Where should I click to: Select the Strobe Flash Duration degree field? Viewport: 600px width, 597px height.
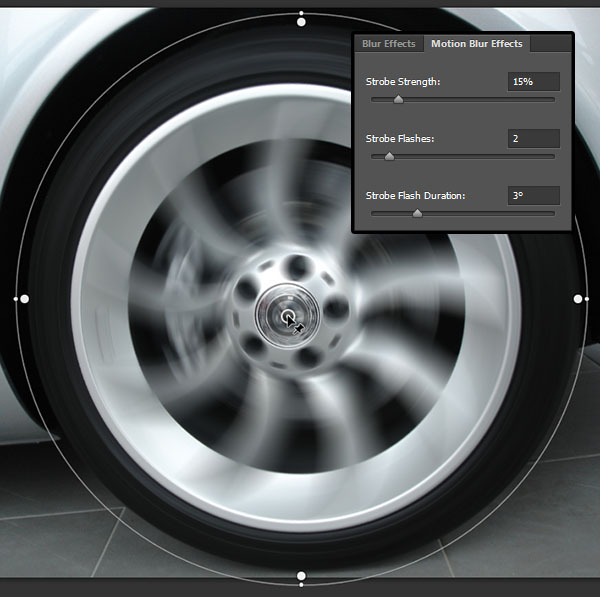point(532,196)
